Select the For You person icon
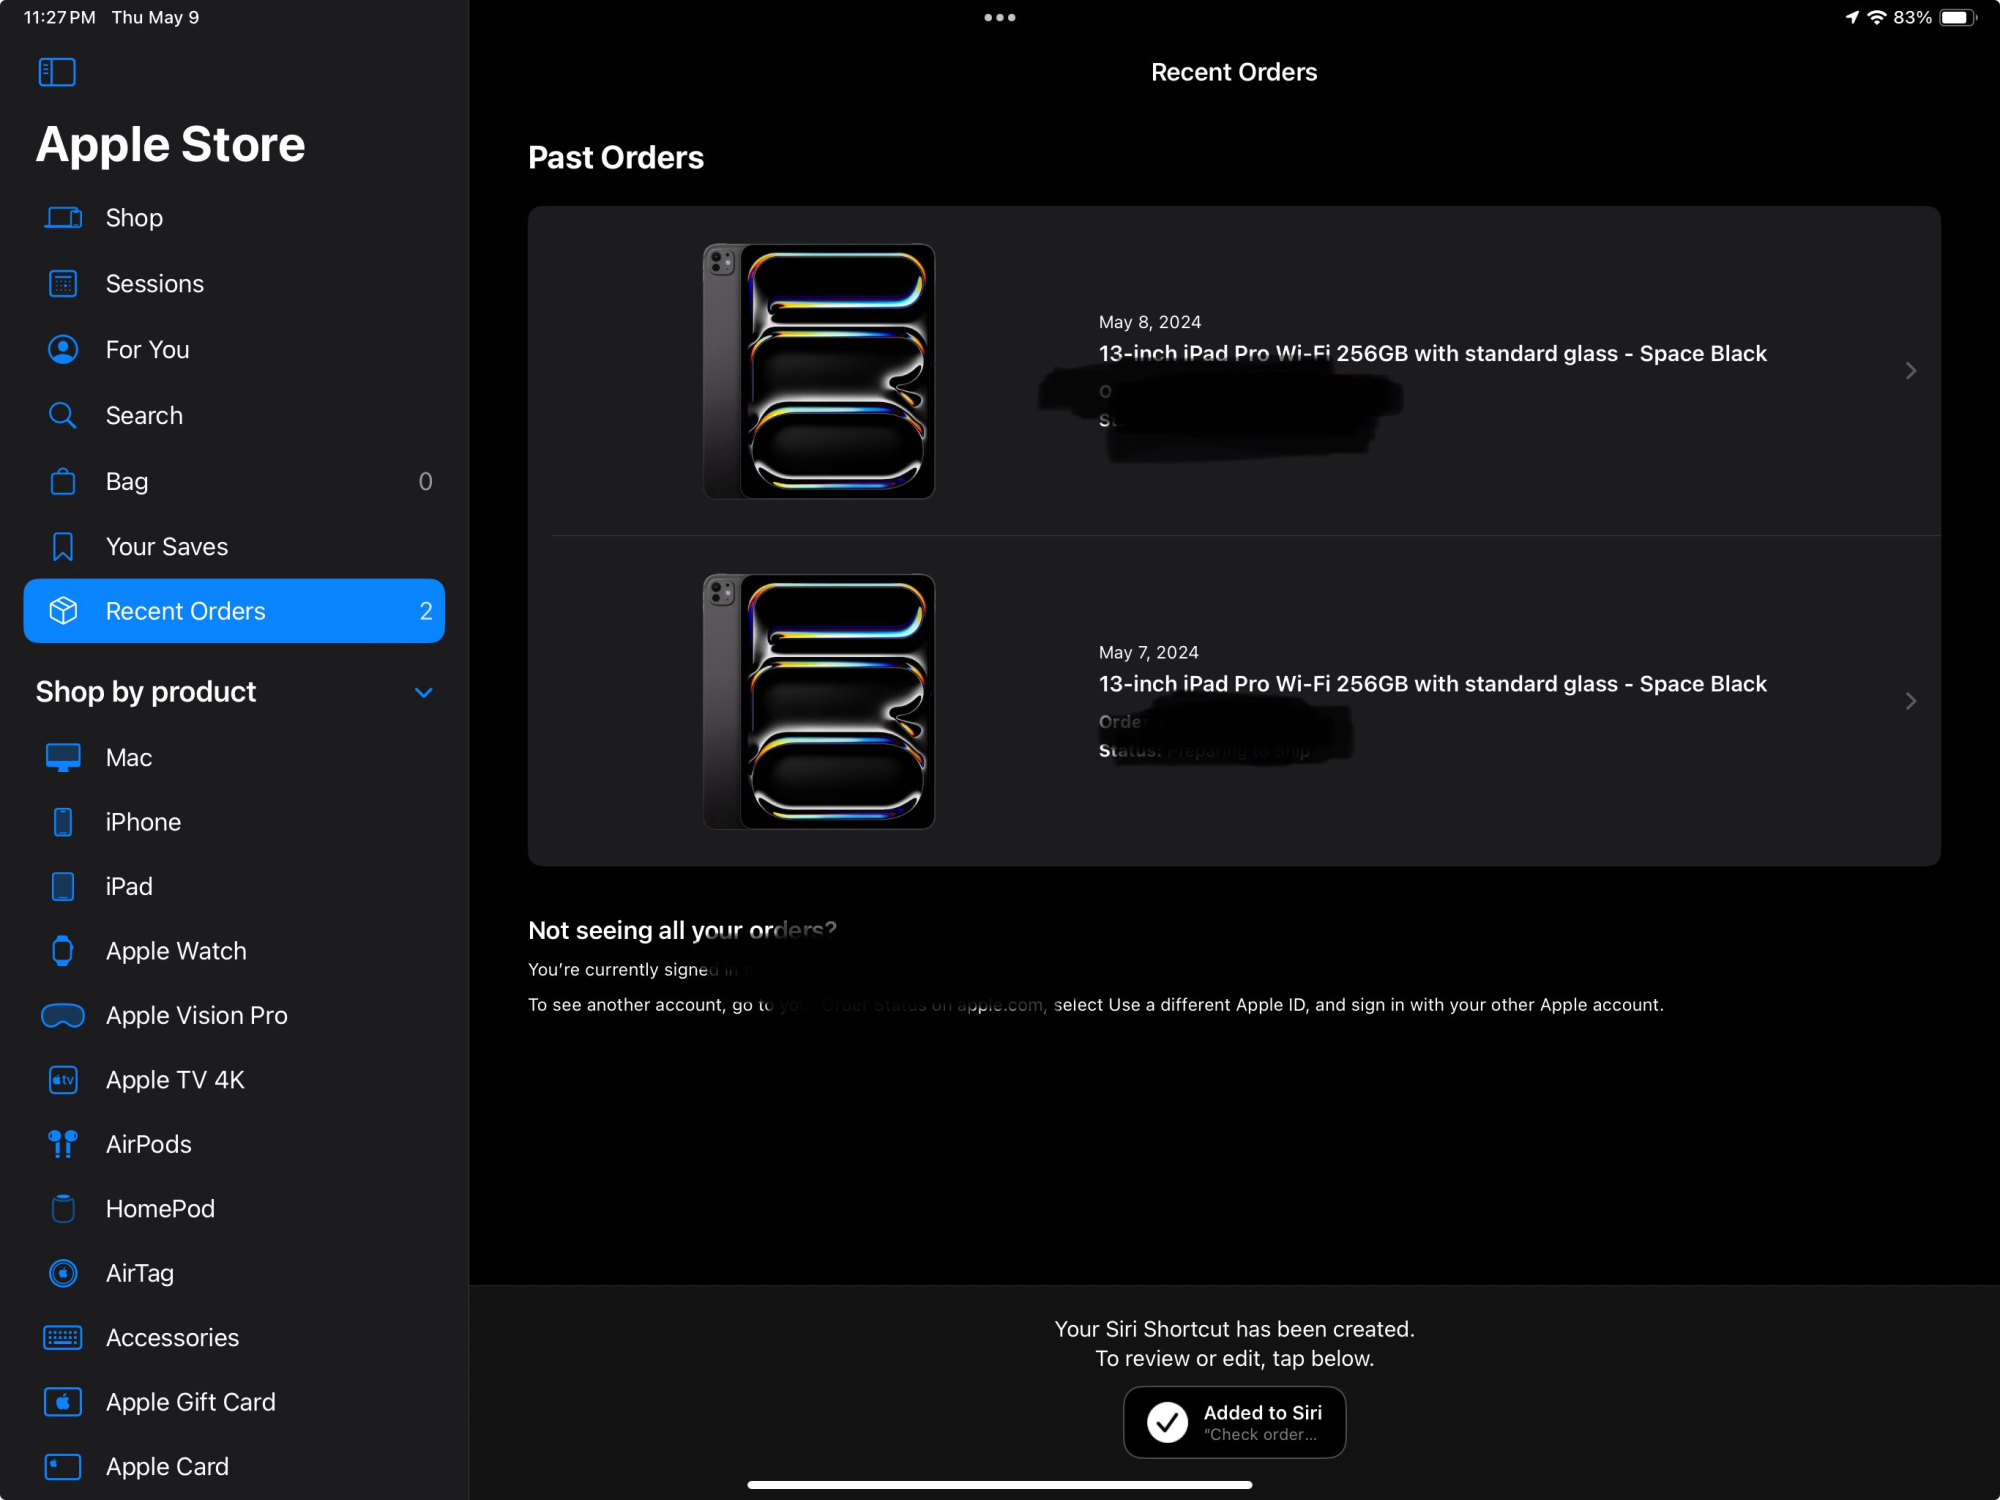Image resolution: width=2000 pixels, height=1500 pixels. [63, 350]
